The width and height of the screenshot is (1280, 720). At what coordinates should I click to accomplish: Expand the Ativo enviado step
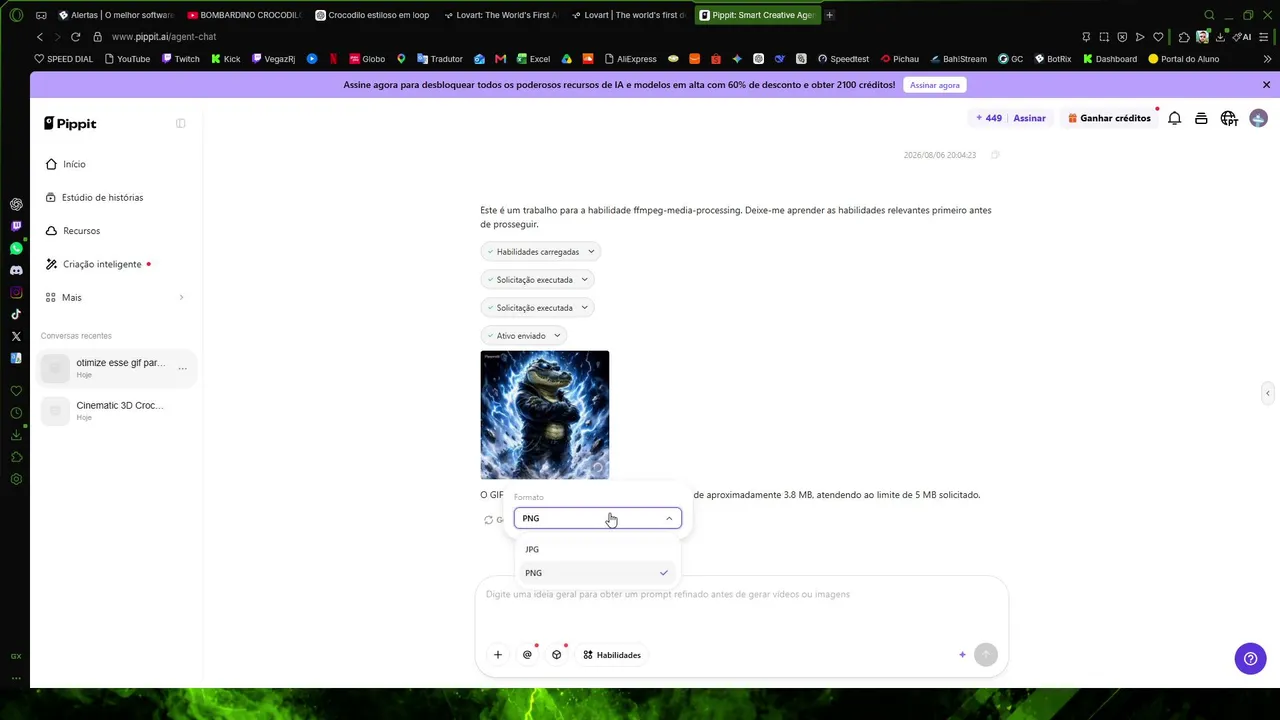[524, 336]
